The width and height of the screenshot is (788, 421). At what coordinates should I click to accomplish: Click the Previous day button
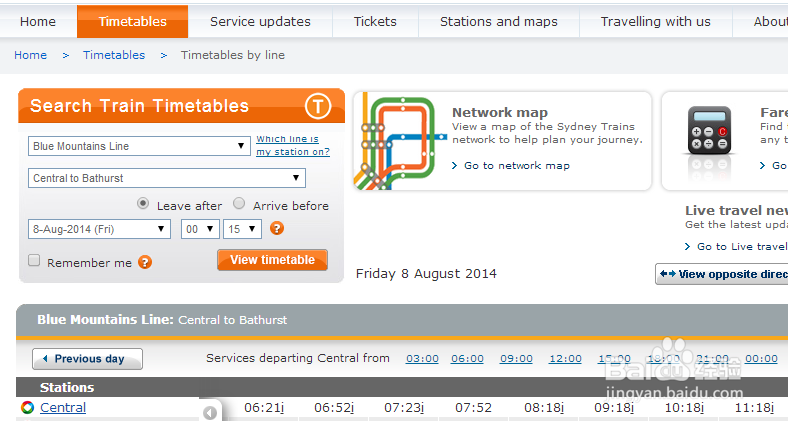(87, 359)
